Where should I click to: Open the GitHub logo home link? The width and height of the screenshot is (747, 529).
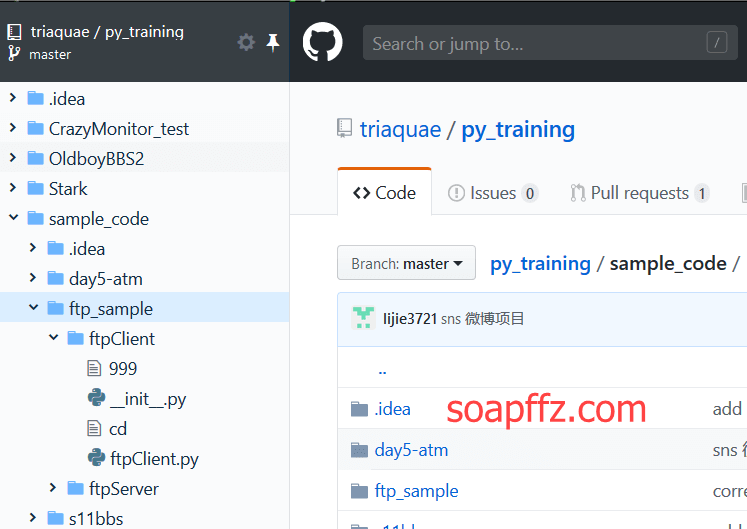(323, 42)
